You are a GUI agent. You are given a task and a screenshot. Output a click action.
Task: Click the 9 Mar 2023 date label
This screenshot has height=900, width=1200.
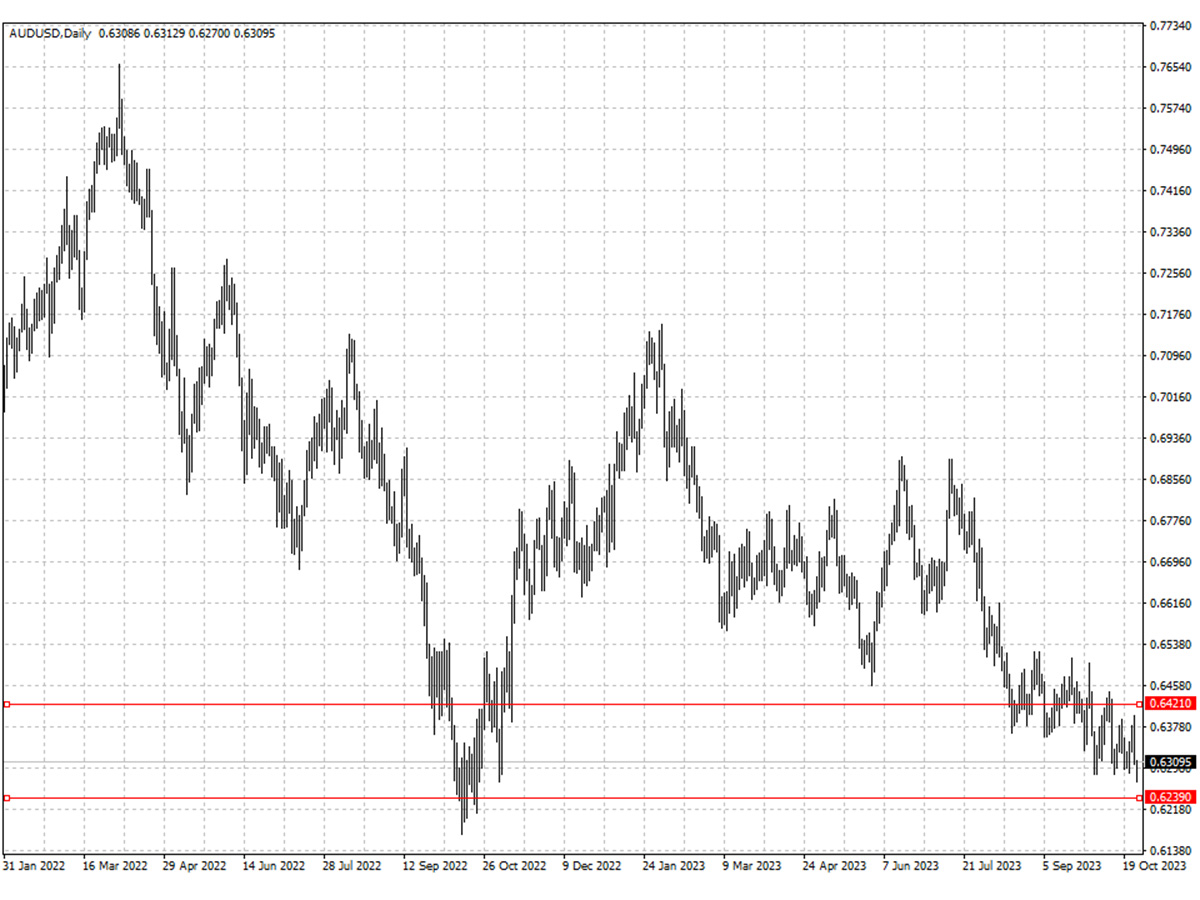(751, 866)
